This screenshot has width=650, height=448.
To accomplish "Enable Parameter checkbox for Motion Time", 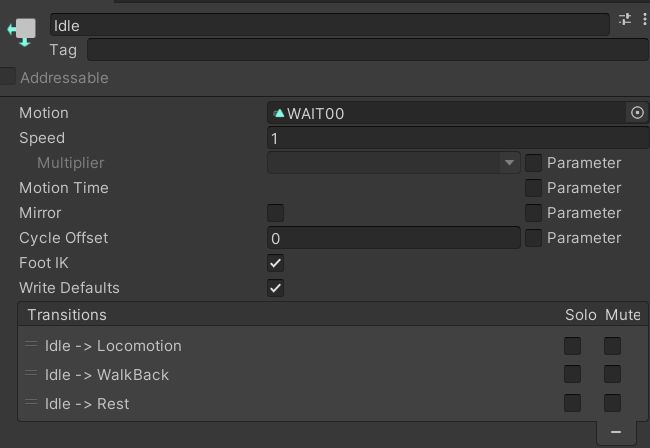I will click(533, 188).
